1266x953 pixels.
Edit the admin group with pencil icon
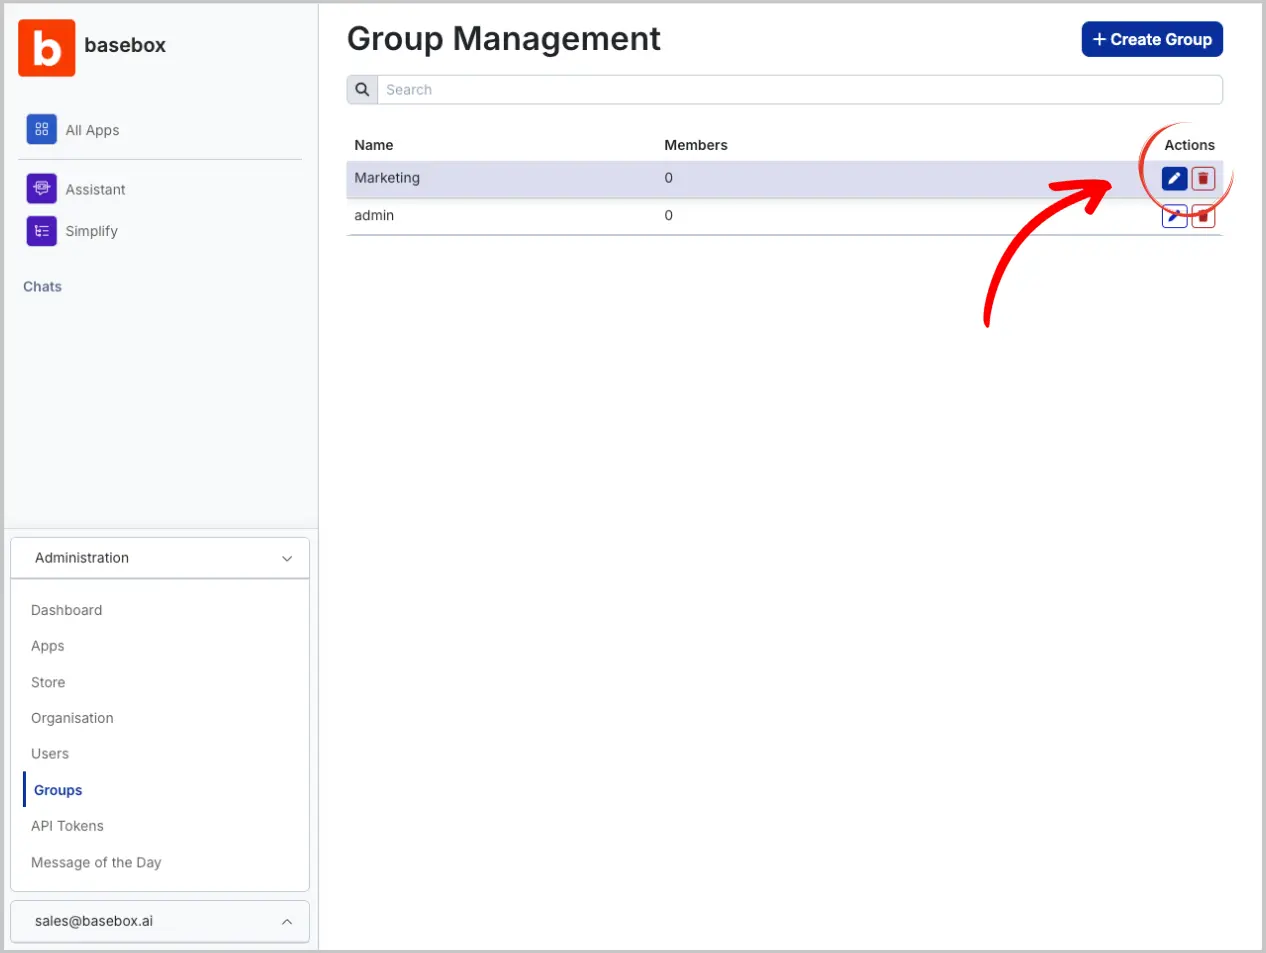(x=1174, y=216)
